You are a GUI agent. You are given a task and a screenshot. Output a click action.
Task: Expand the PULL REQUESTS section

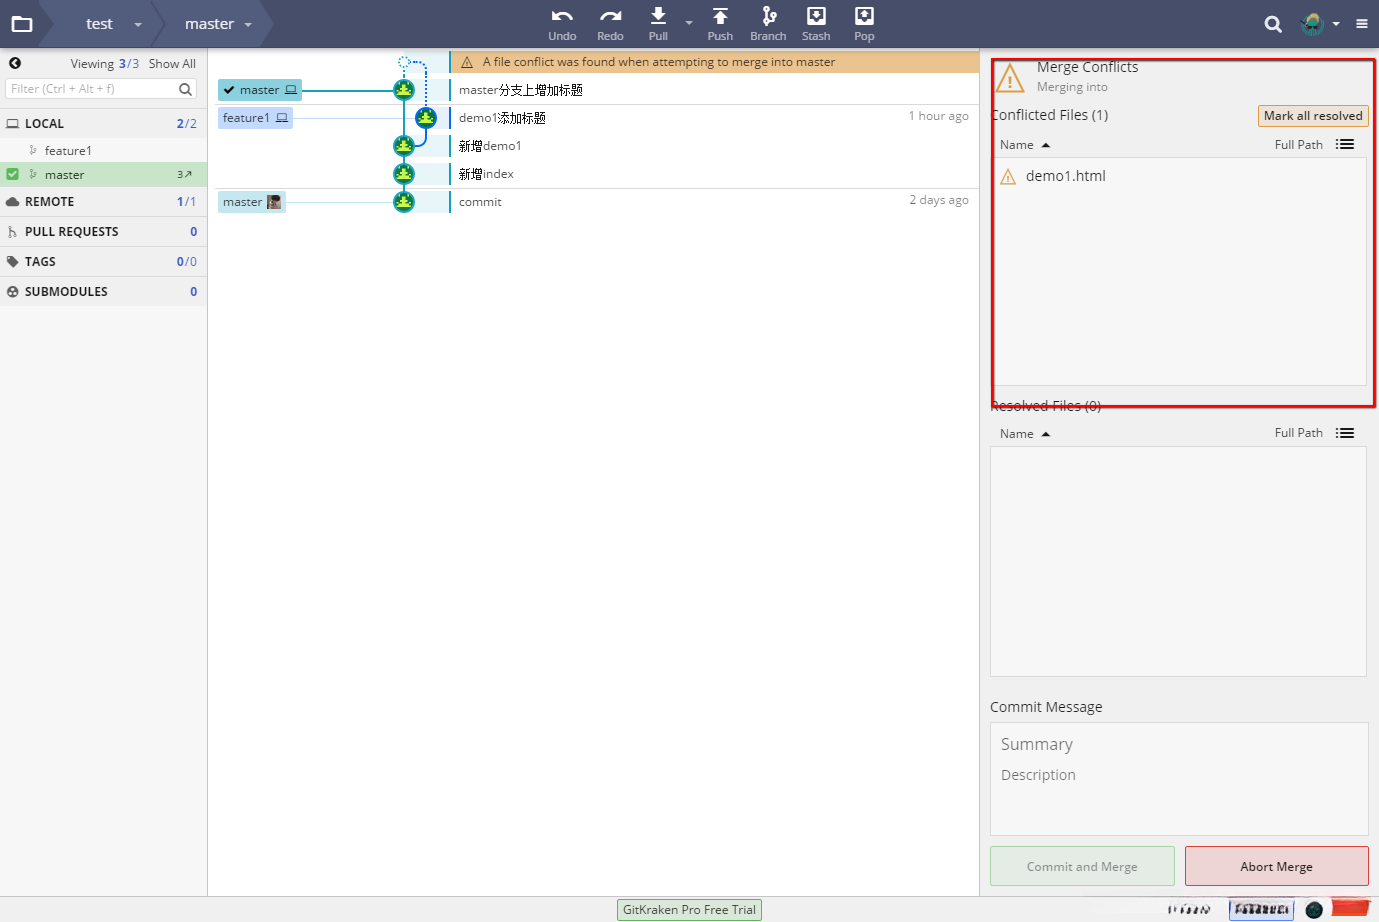(x=103, y=231)
